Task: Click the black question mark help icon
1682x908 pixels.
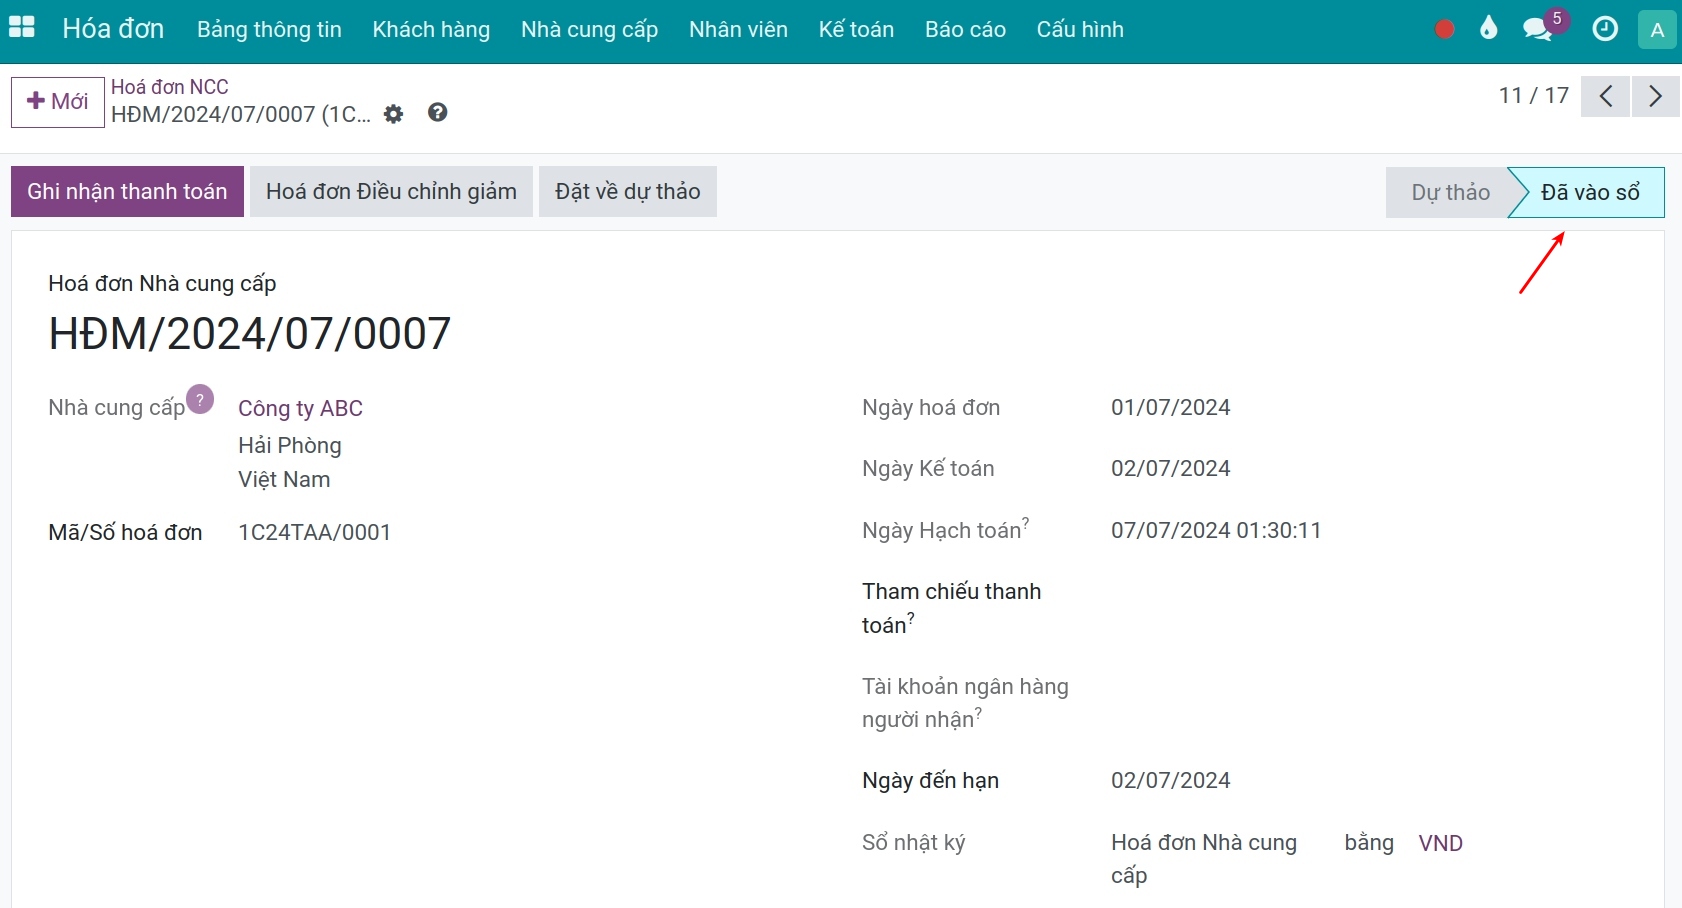Action: 437,112
